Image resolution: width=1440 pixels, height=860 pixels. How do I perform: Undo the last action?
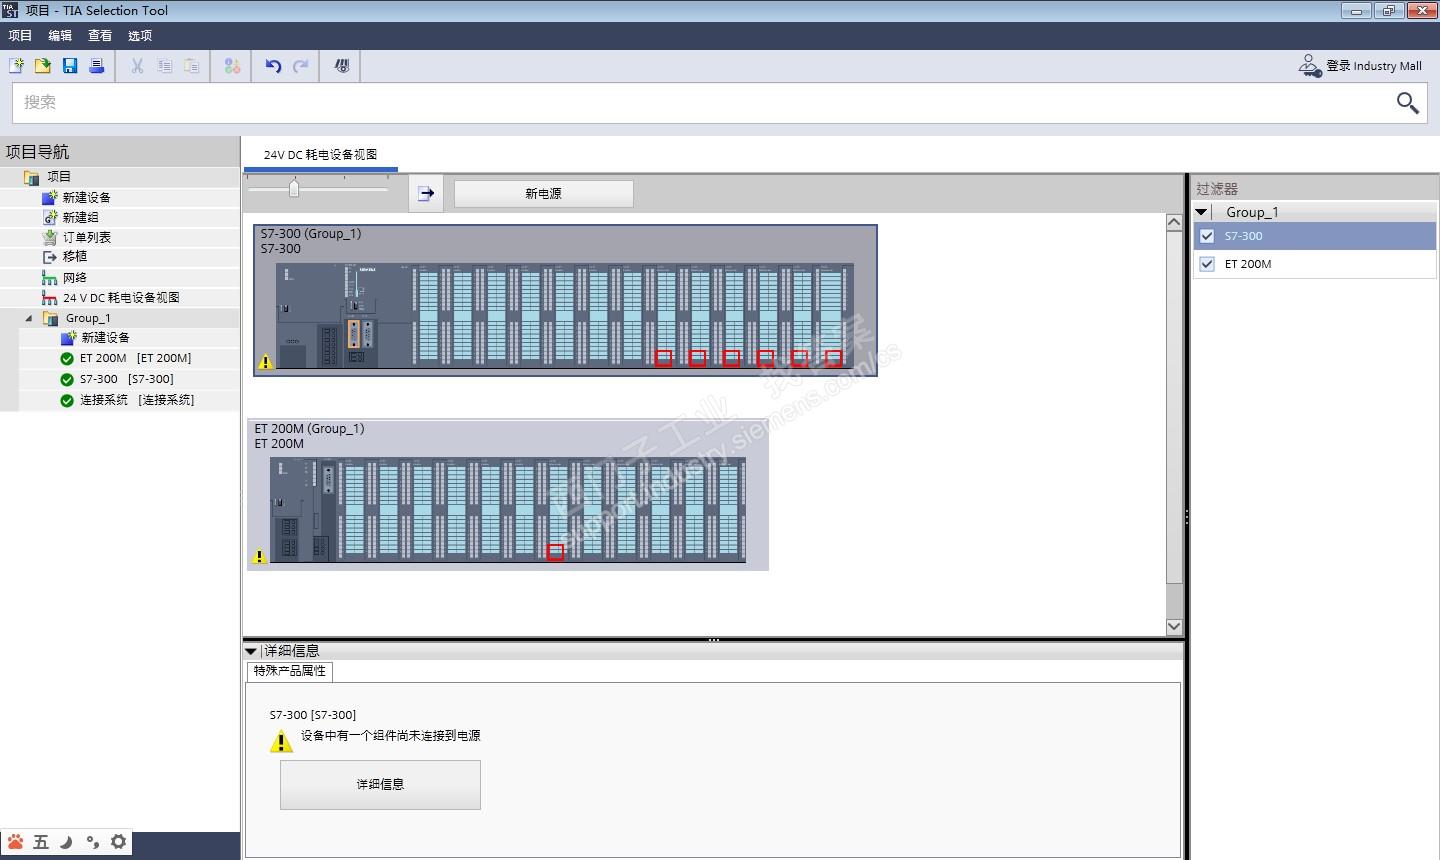[273, 66]
